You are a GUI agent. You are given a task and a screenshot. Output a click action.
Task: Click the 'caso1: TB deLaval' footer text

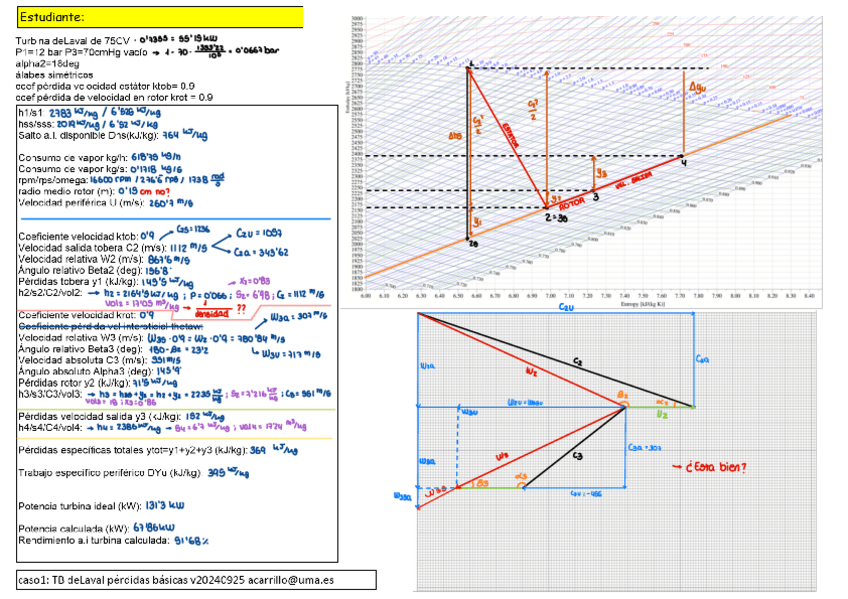pyautogui.click(x=61, y=581)
